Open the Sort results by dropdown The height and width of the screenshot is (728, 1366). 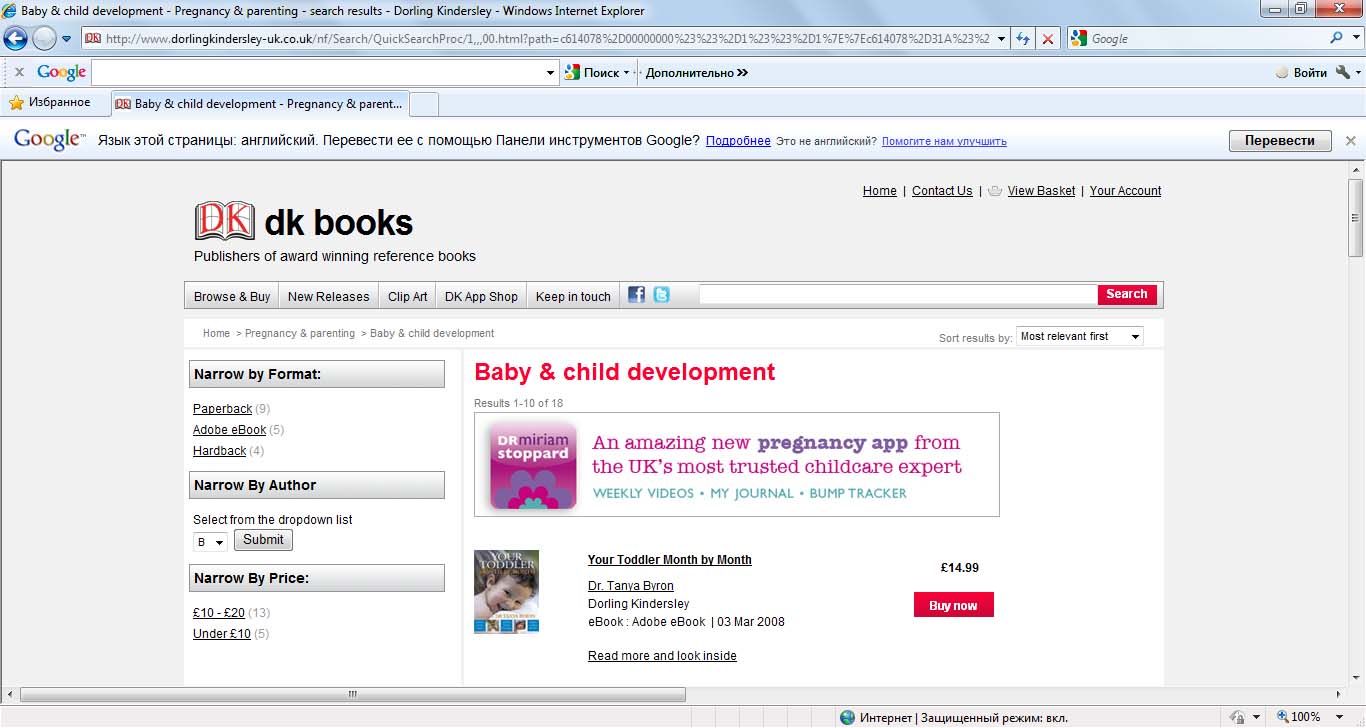click(x=1080, y=337)
